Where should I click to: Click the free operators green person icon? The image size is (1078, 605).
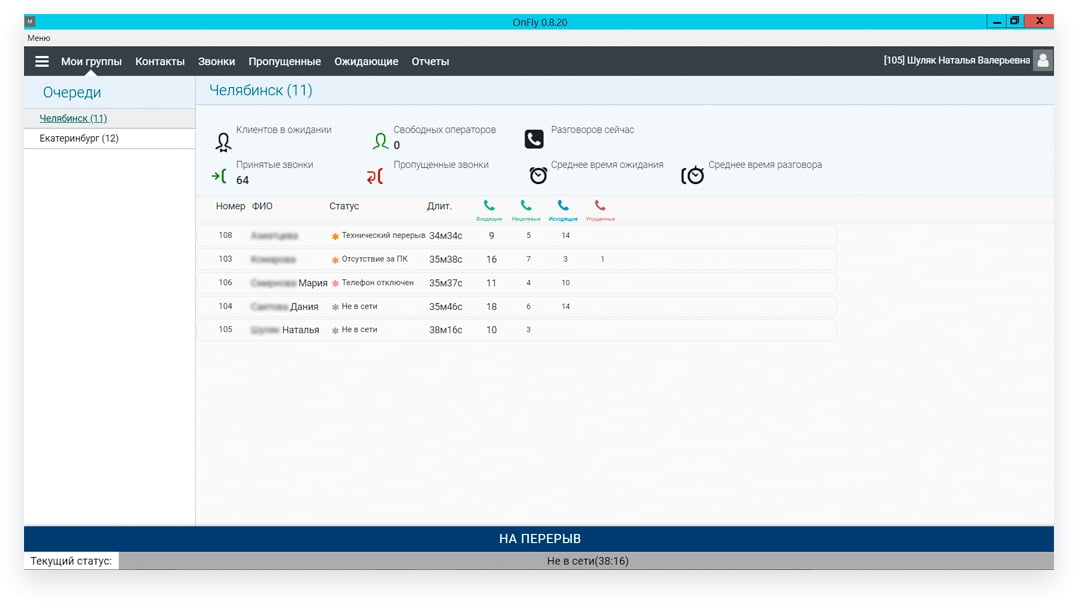(380, 141)
